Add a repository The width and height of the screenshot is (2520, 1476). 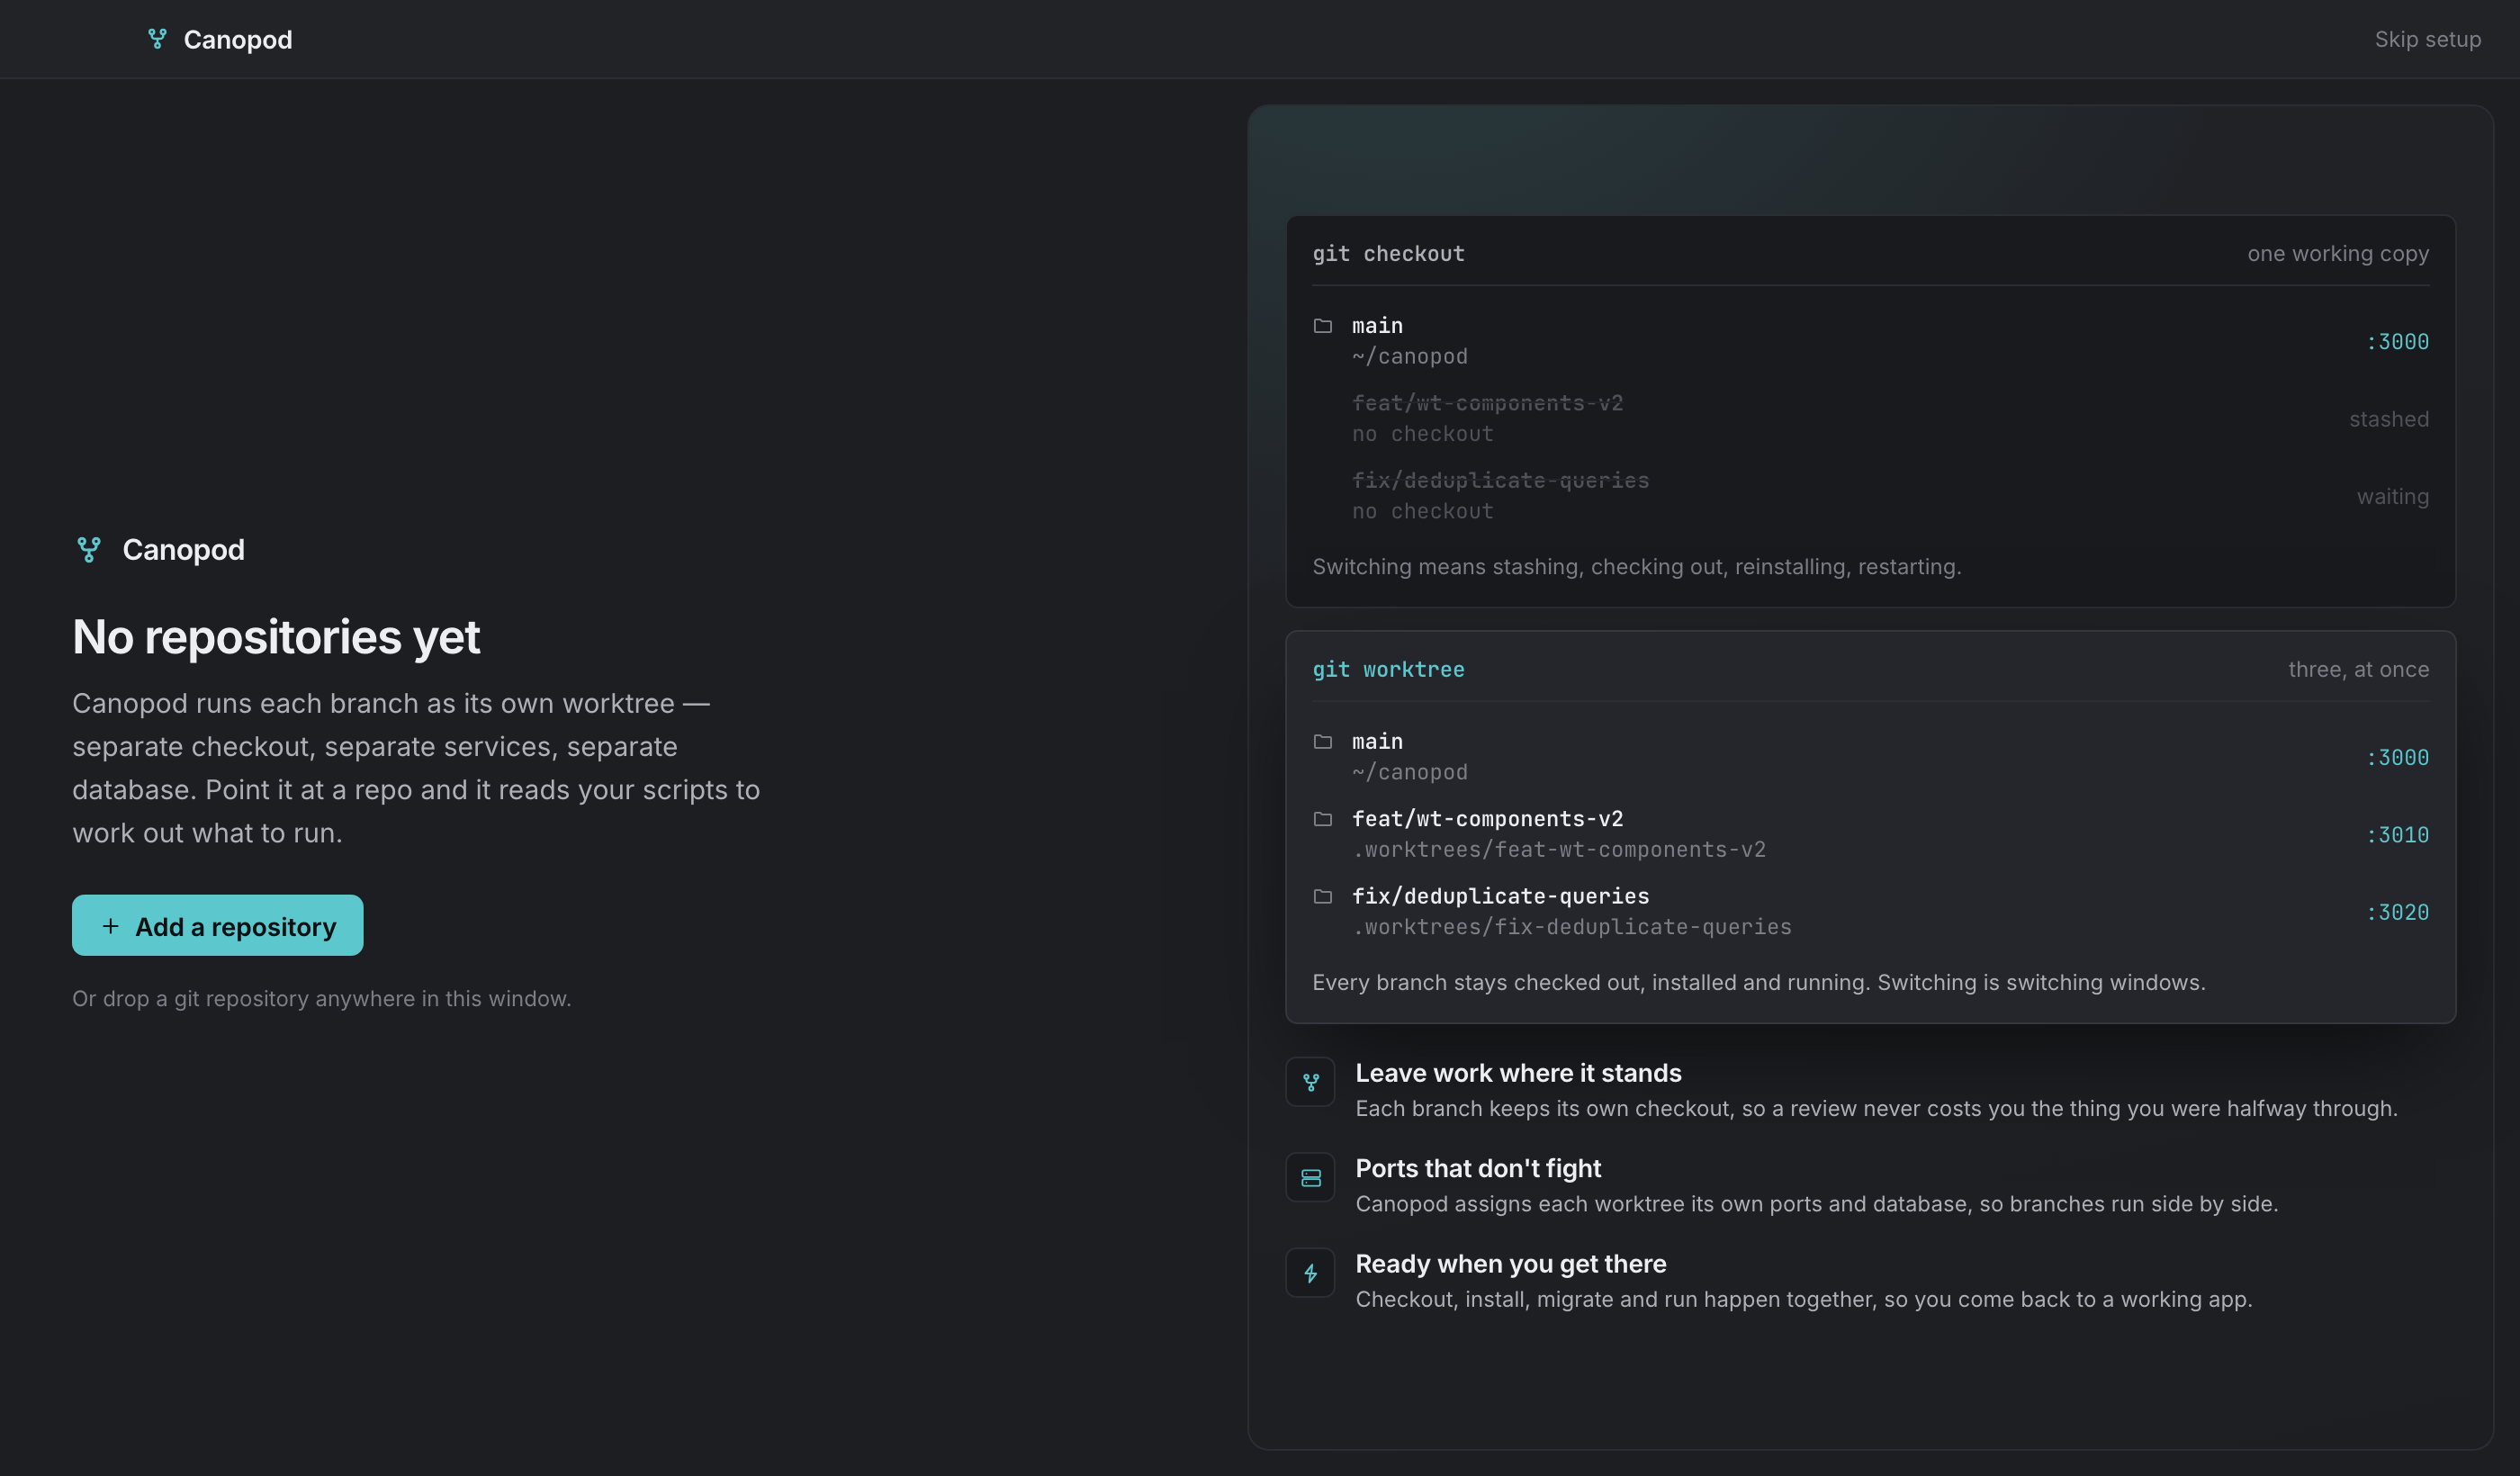(218, 926)
